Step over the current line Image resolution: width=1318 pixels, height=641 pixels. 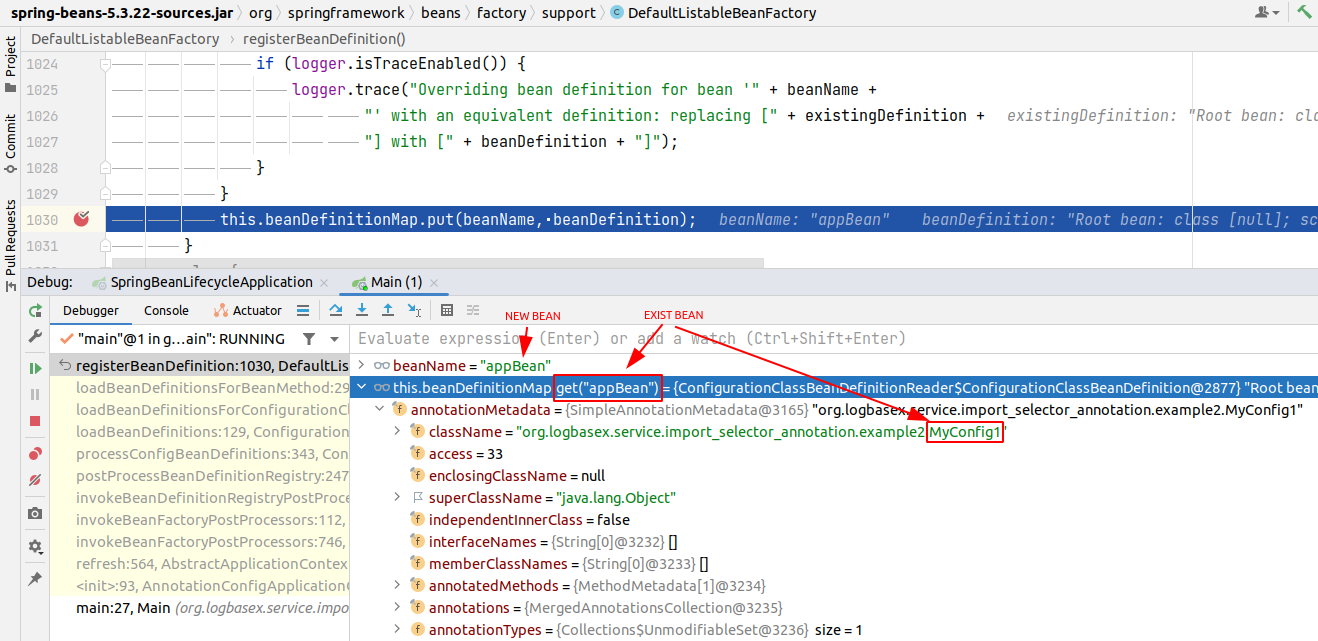tap(336, 310)
